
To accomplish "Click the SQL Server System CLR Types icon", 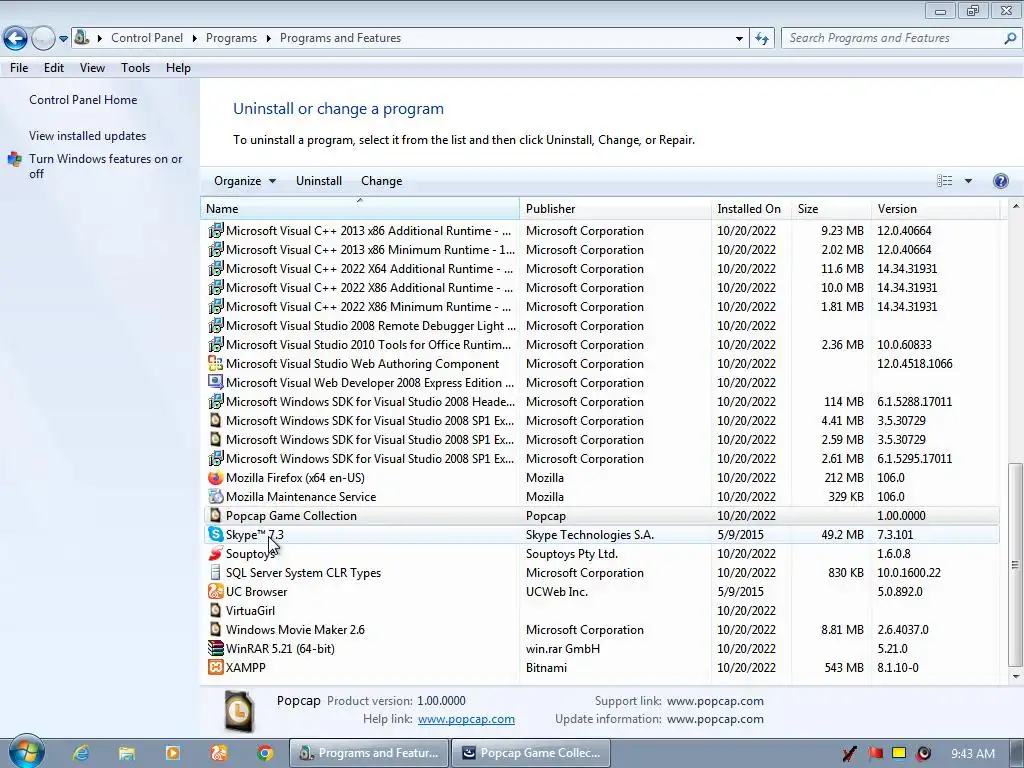I will tap(215, 572).
